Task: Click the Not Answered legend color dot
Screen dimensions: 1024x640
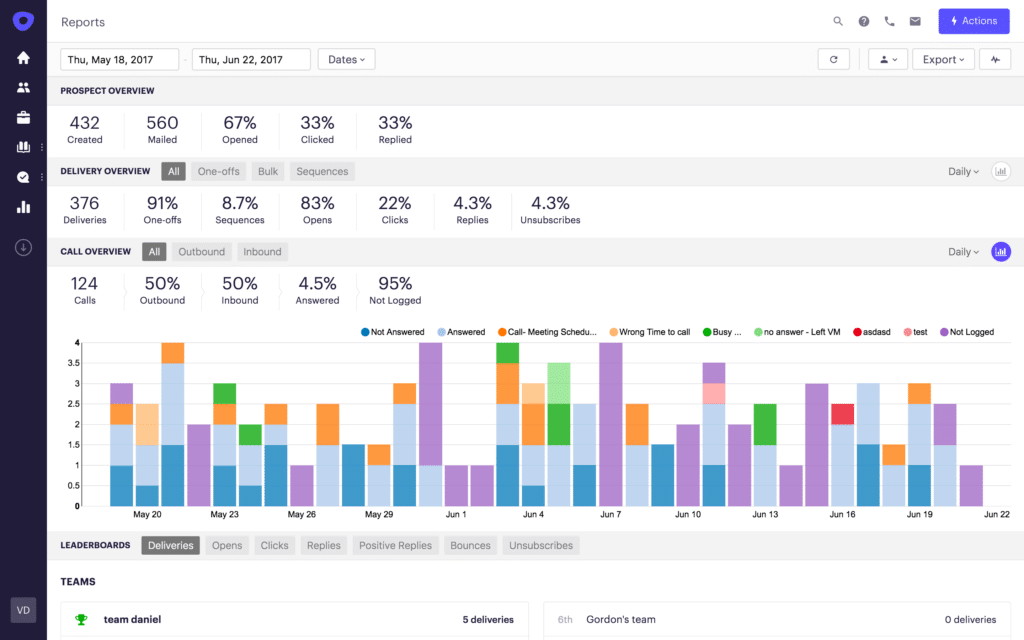Action: 363,331
